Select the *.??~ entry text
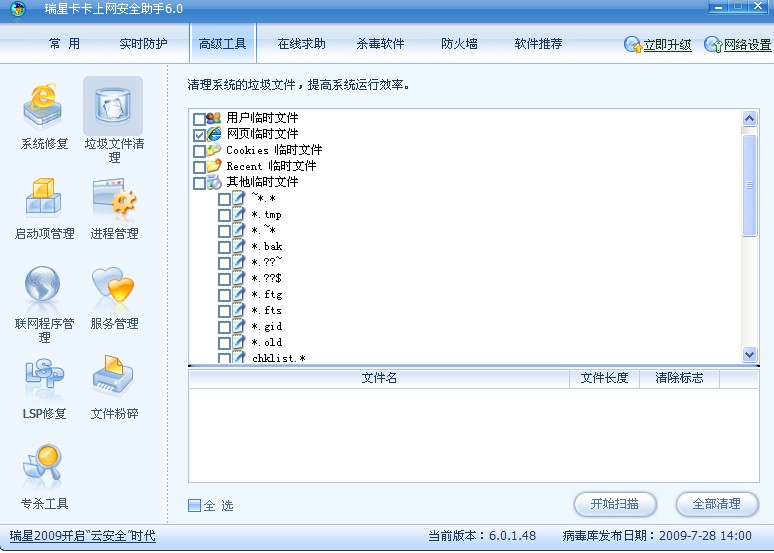774x553 pixels. [267, 262]
